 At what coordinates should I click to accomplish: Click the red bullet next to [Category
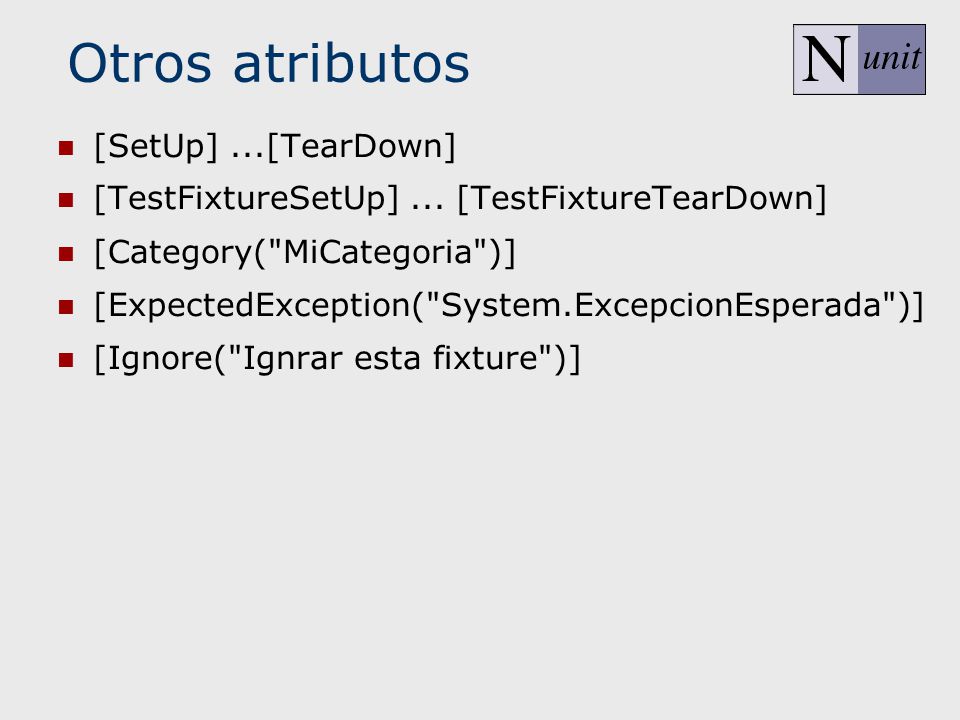point(66,253)
